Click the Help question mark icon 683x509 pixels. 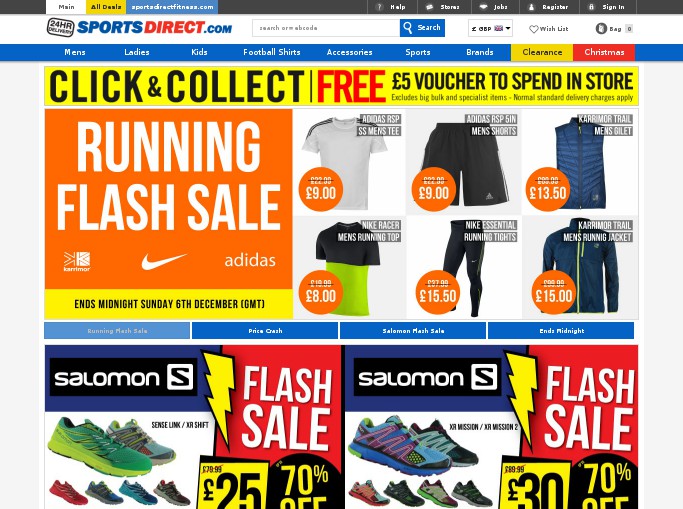pos(379,7)
